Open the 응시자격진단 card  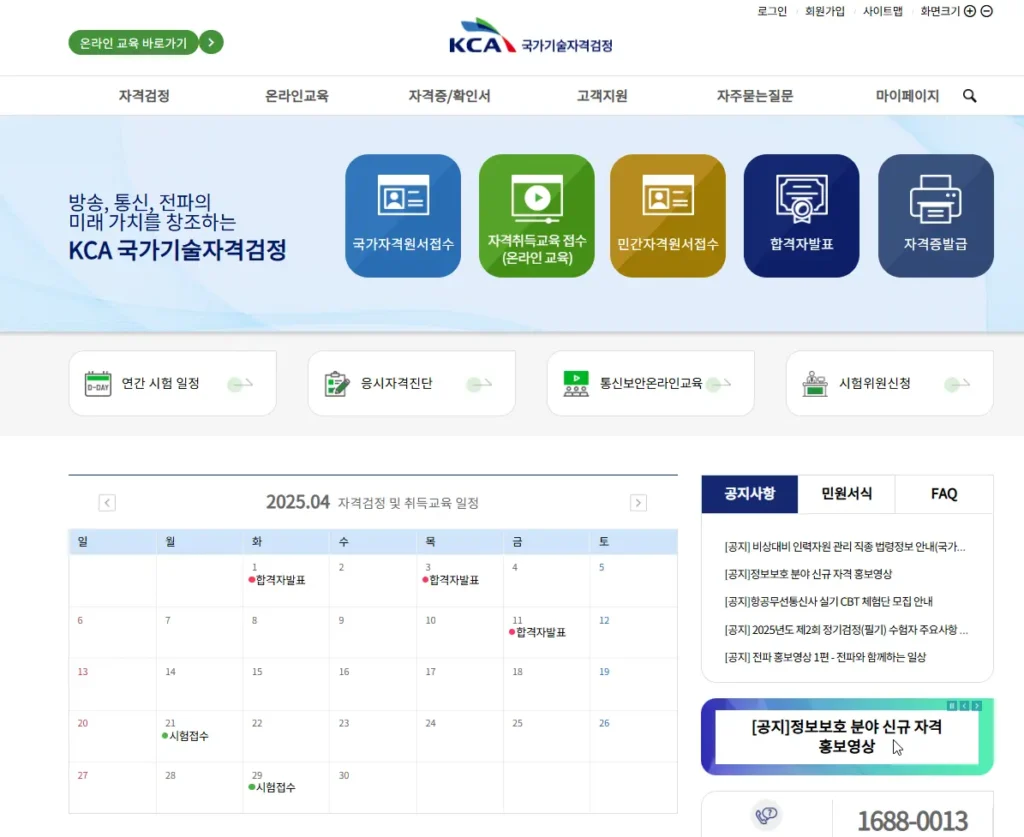(411, 383)
